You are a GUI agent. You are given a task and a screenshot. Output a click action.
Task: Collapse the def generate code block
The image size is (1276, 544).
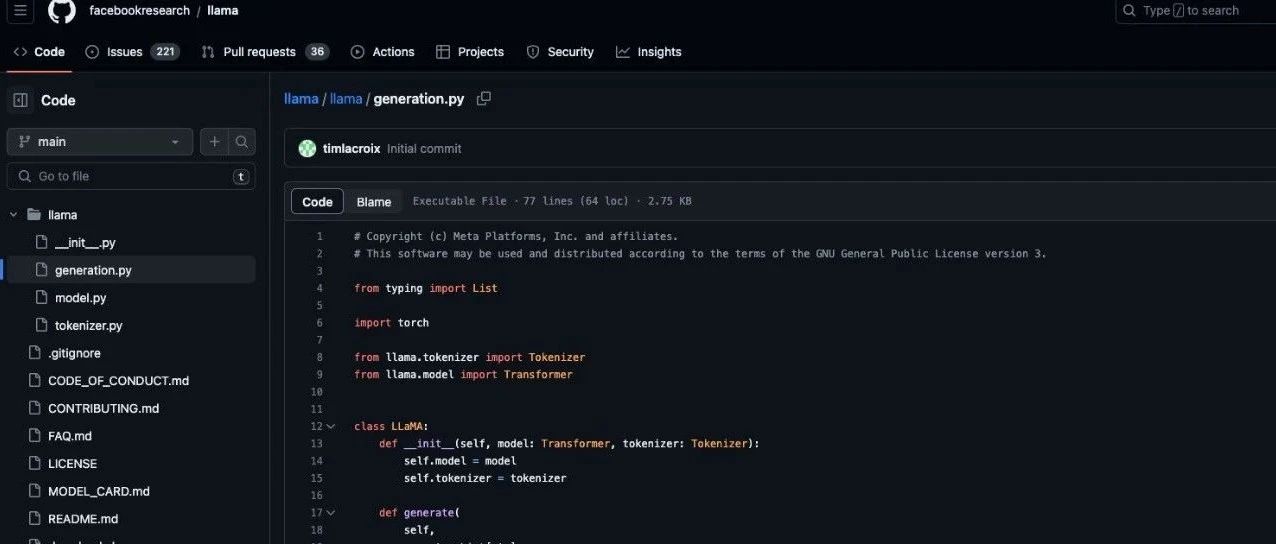pos(331,513)
